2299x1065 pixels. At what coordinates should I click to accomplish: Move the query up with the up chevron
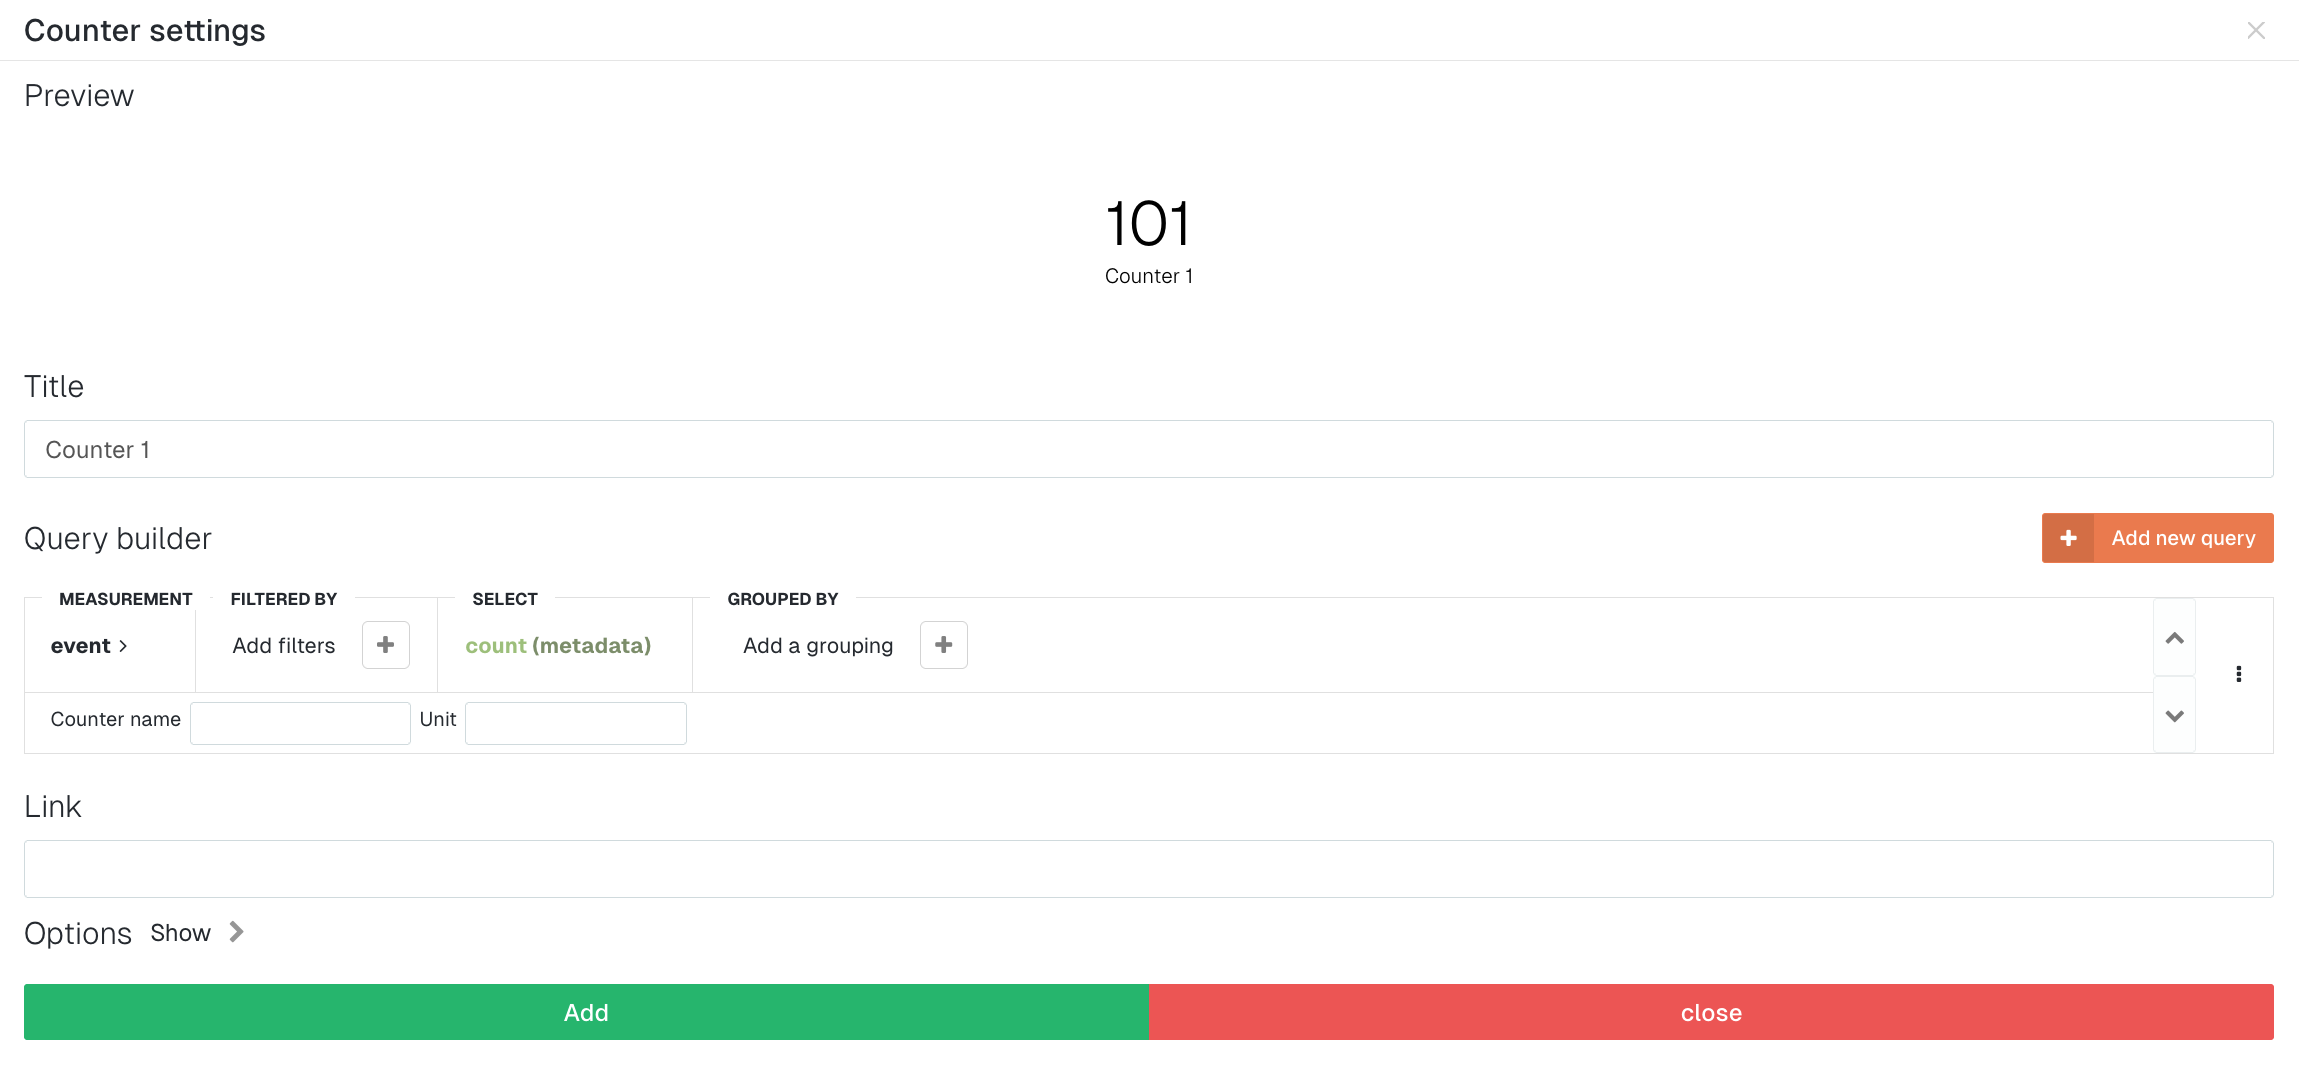pos(2174,637)
